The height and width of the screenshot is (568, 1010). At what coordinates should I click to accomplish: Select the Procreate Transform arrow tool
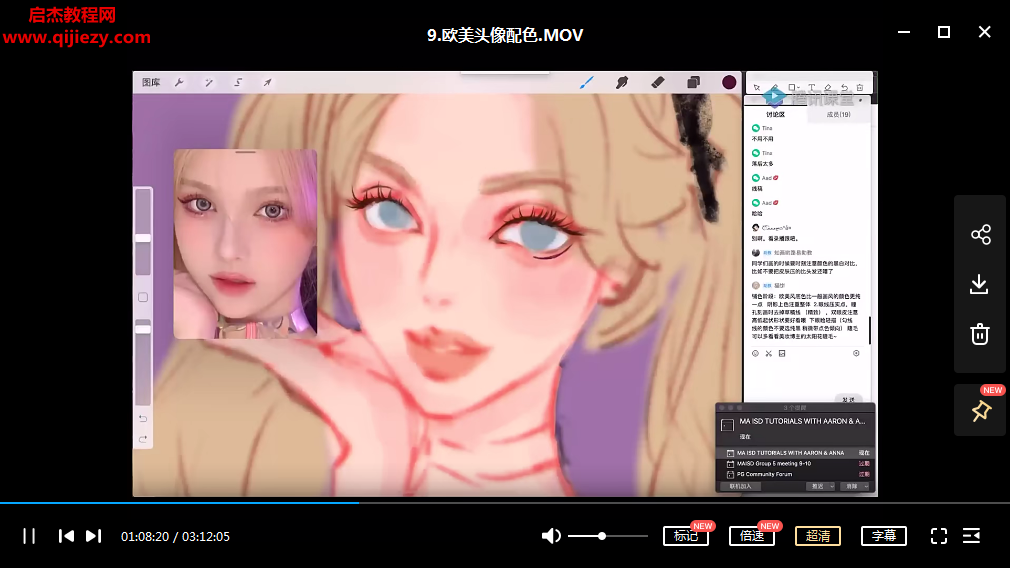pyautogui.click(x=267, y=82)
